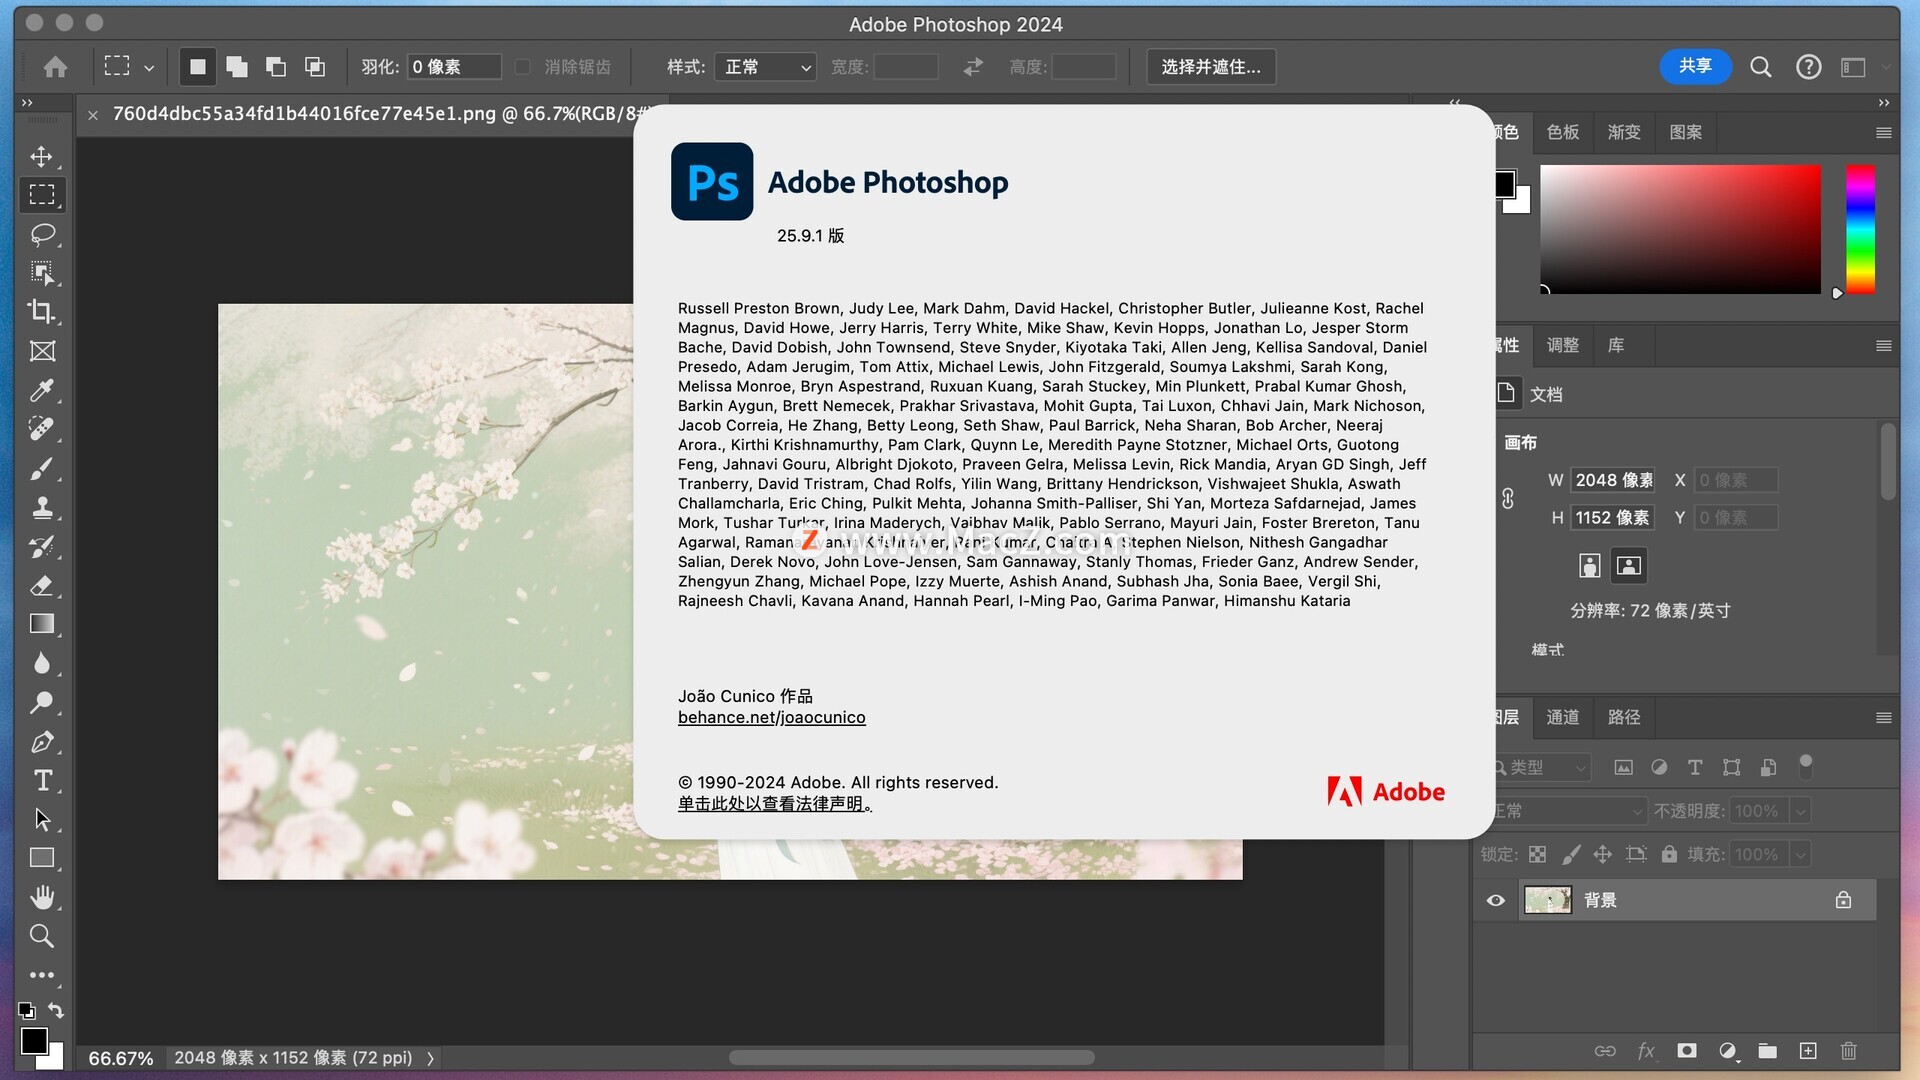The width and height of the screenshot is (1920, 1080).
Task: Click the 共享 share button
Action: click(1695, 66)
